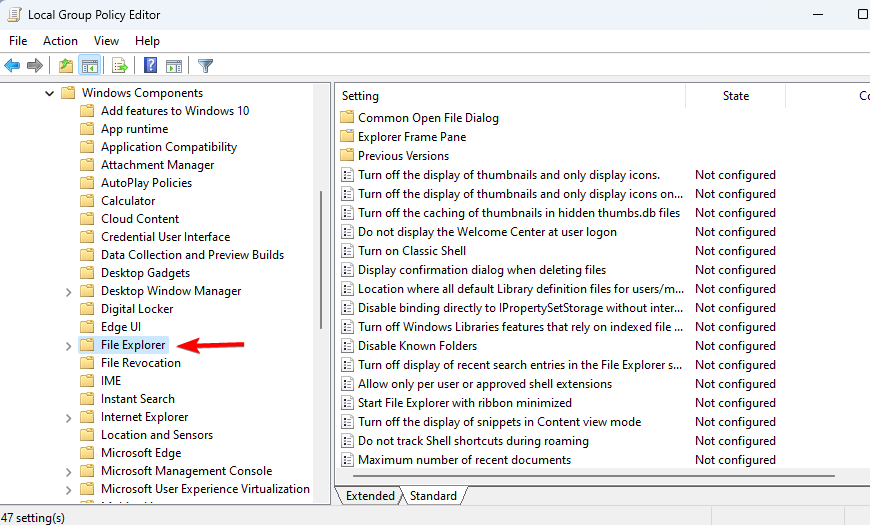Viewport: 870px width, 525px height.
Task: Collapse the Windows Components tree node
Action: pos(49,93)
